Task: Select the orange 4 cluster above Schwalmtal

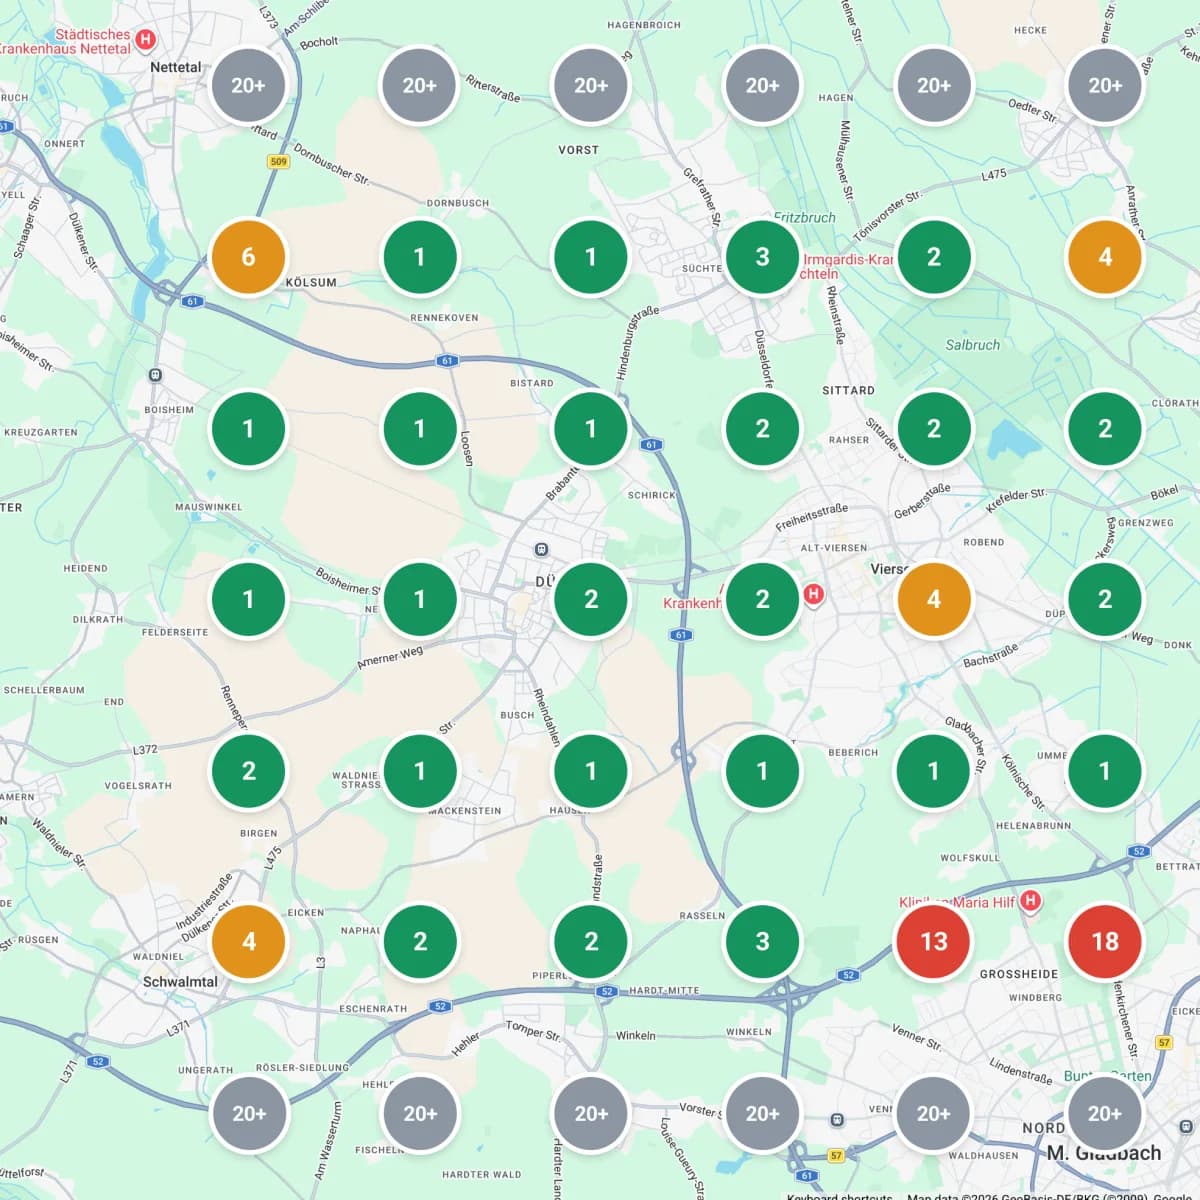Action: 248,941
